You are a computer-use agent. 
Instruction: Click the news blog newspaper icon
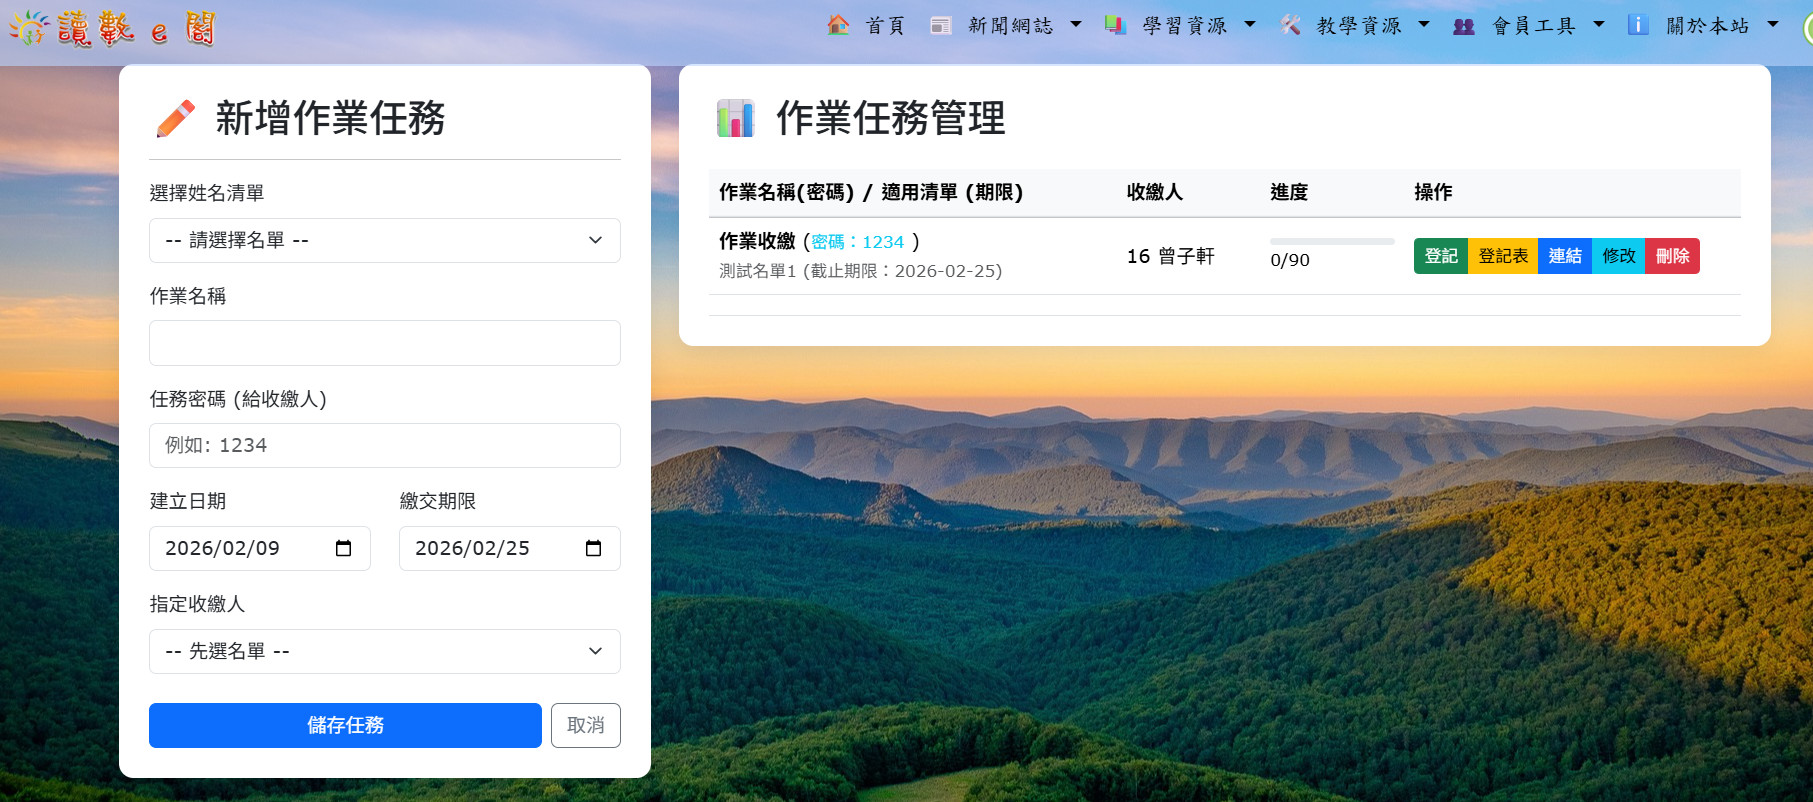click(940, 25)
